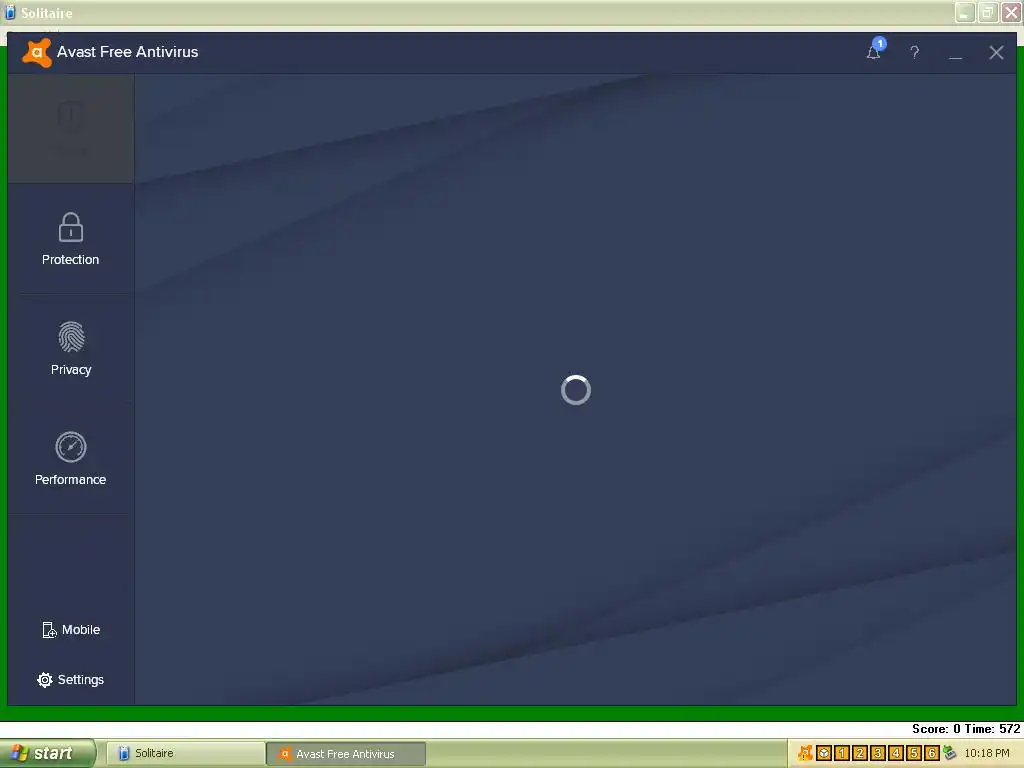Click tray icon numbered 6
The height and width of the screenshot is (768, 1024).
point(932,753)
